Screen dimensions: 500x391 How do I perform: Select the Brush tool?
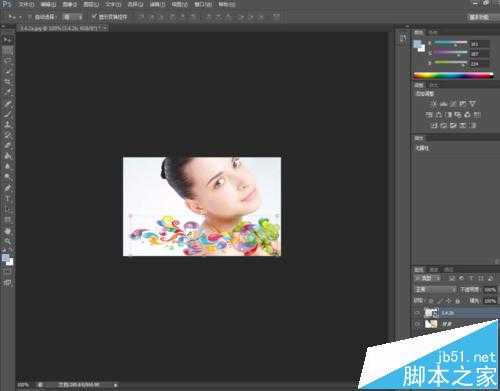click(7, 114)
